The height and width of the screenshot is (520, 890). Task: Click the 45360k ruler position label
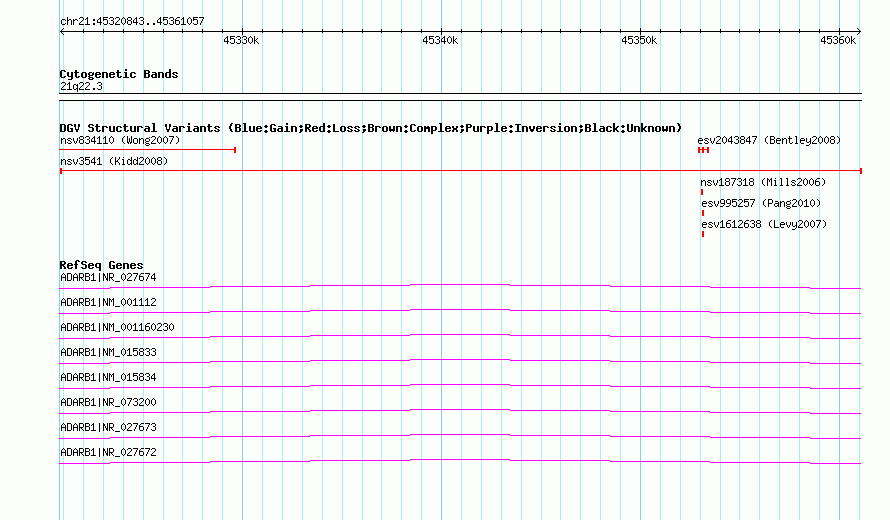pos(838,40)
